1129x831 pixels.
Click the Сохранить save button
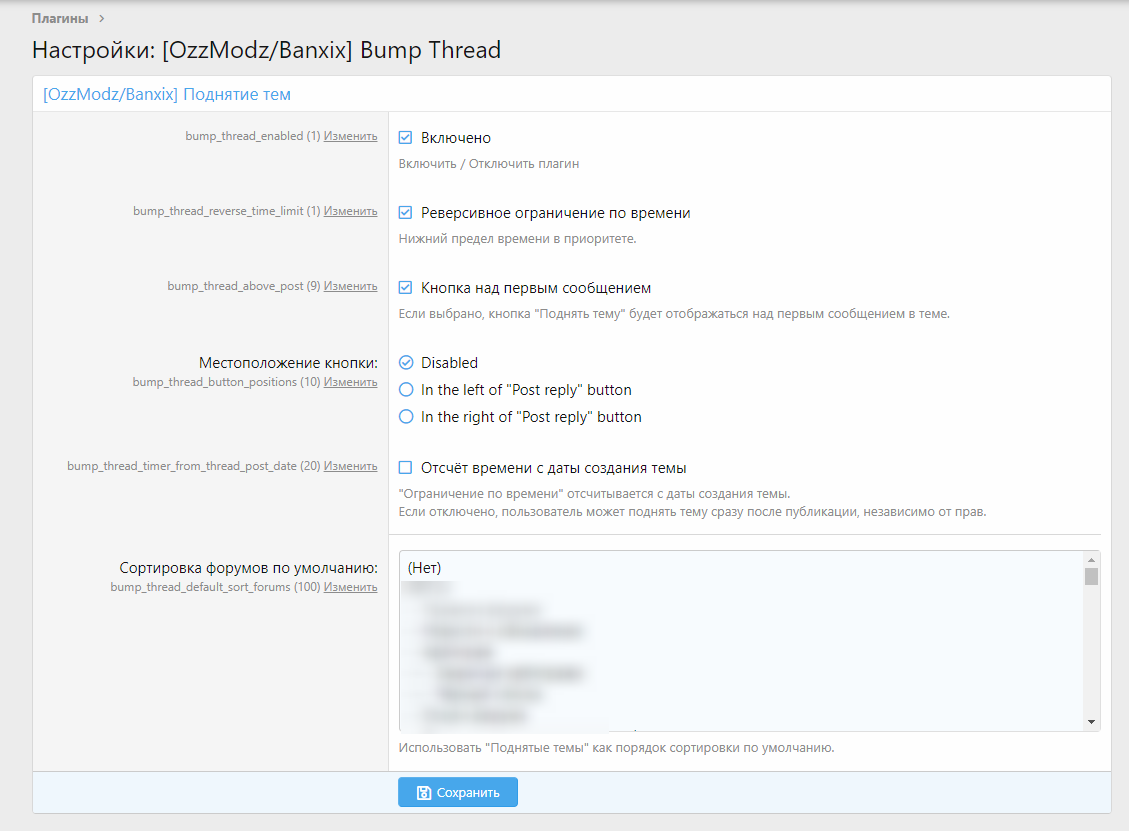[458, 793]
